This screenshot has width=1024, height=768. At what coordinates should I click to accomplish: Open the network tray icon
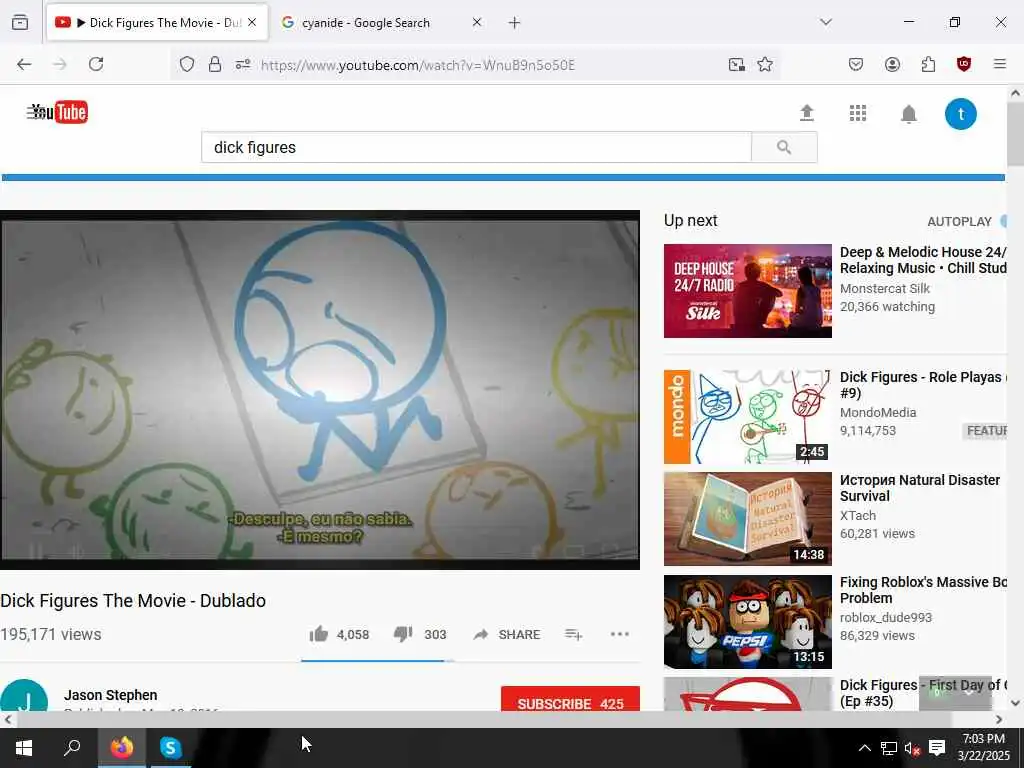[888, 748]
